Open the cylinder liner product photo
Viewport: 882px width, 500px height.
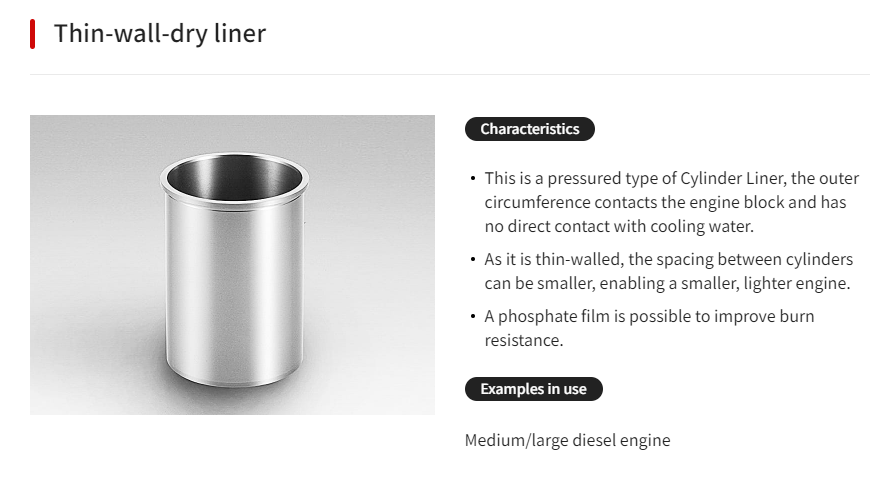tap(232, 265)
